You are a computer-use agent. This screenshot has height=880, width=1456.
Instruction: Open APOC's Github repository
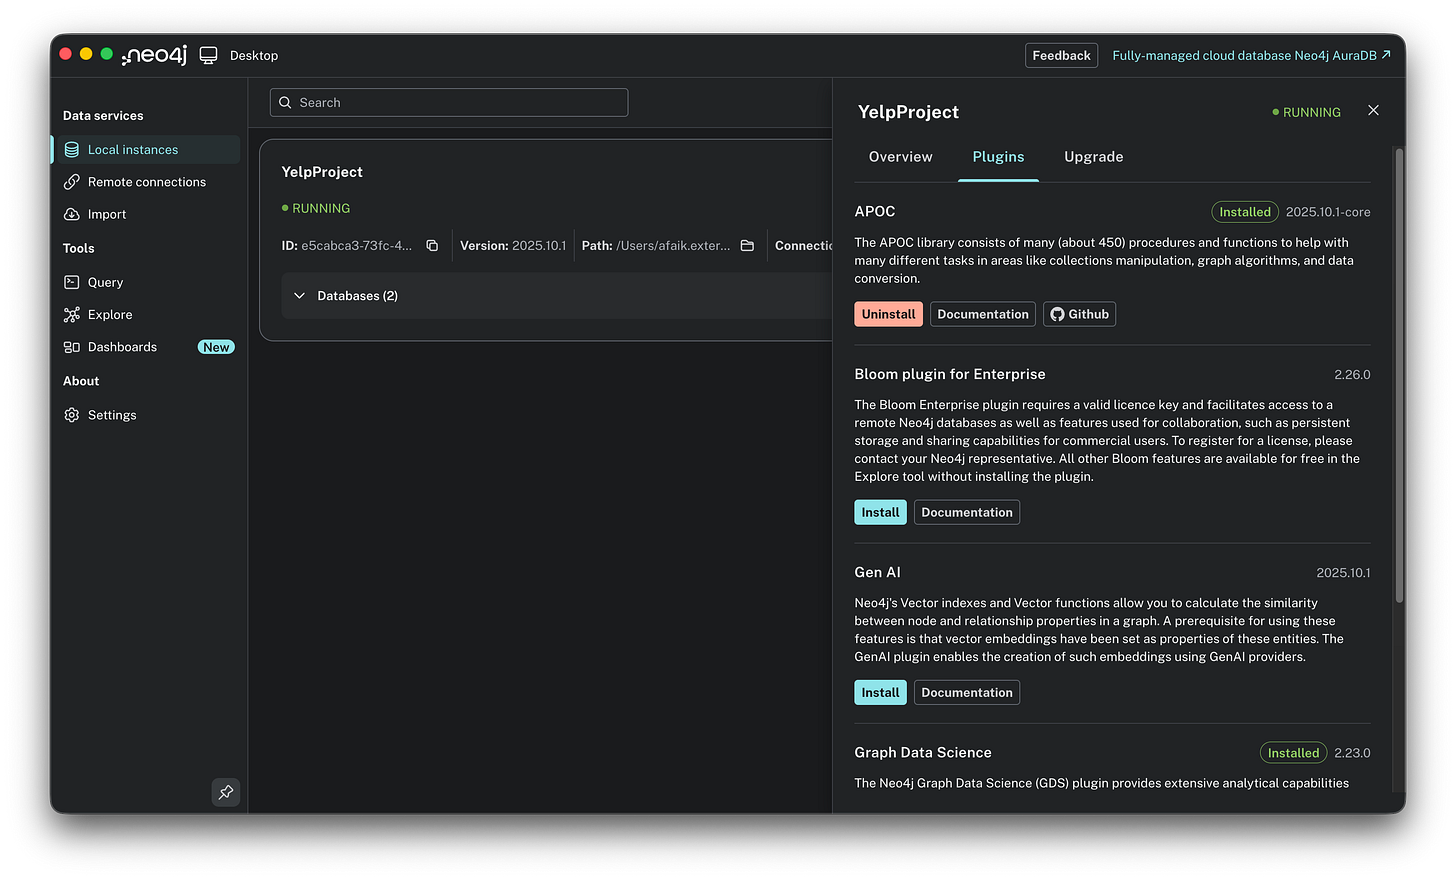[1079, 313]
